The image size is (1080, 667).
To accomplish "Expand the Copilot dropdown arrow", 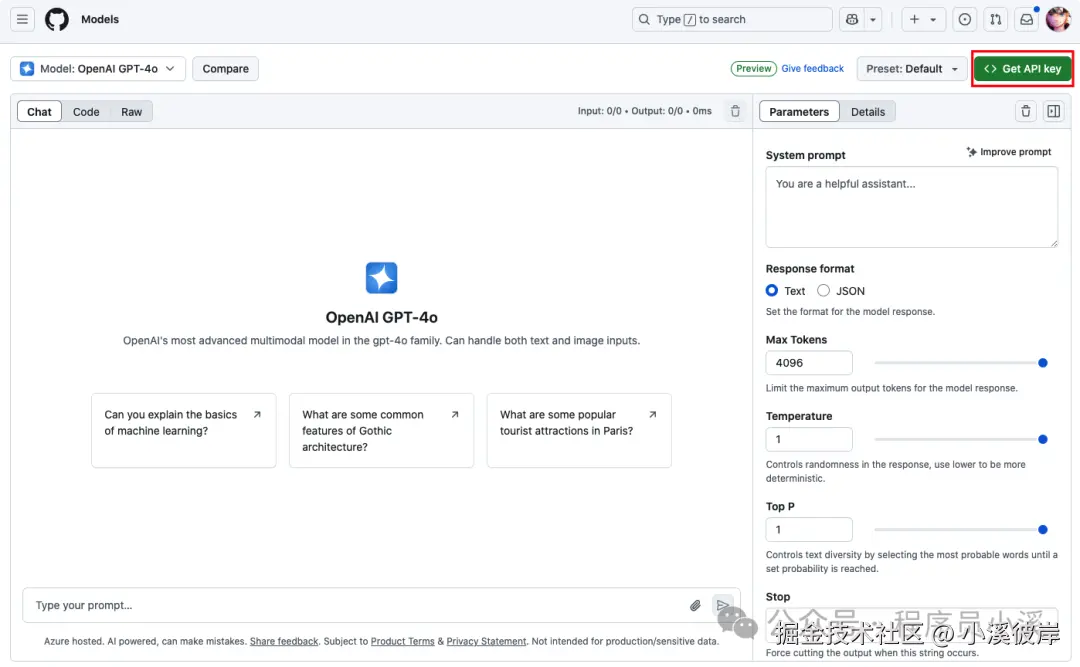I will point(873,19).
